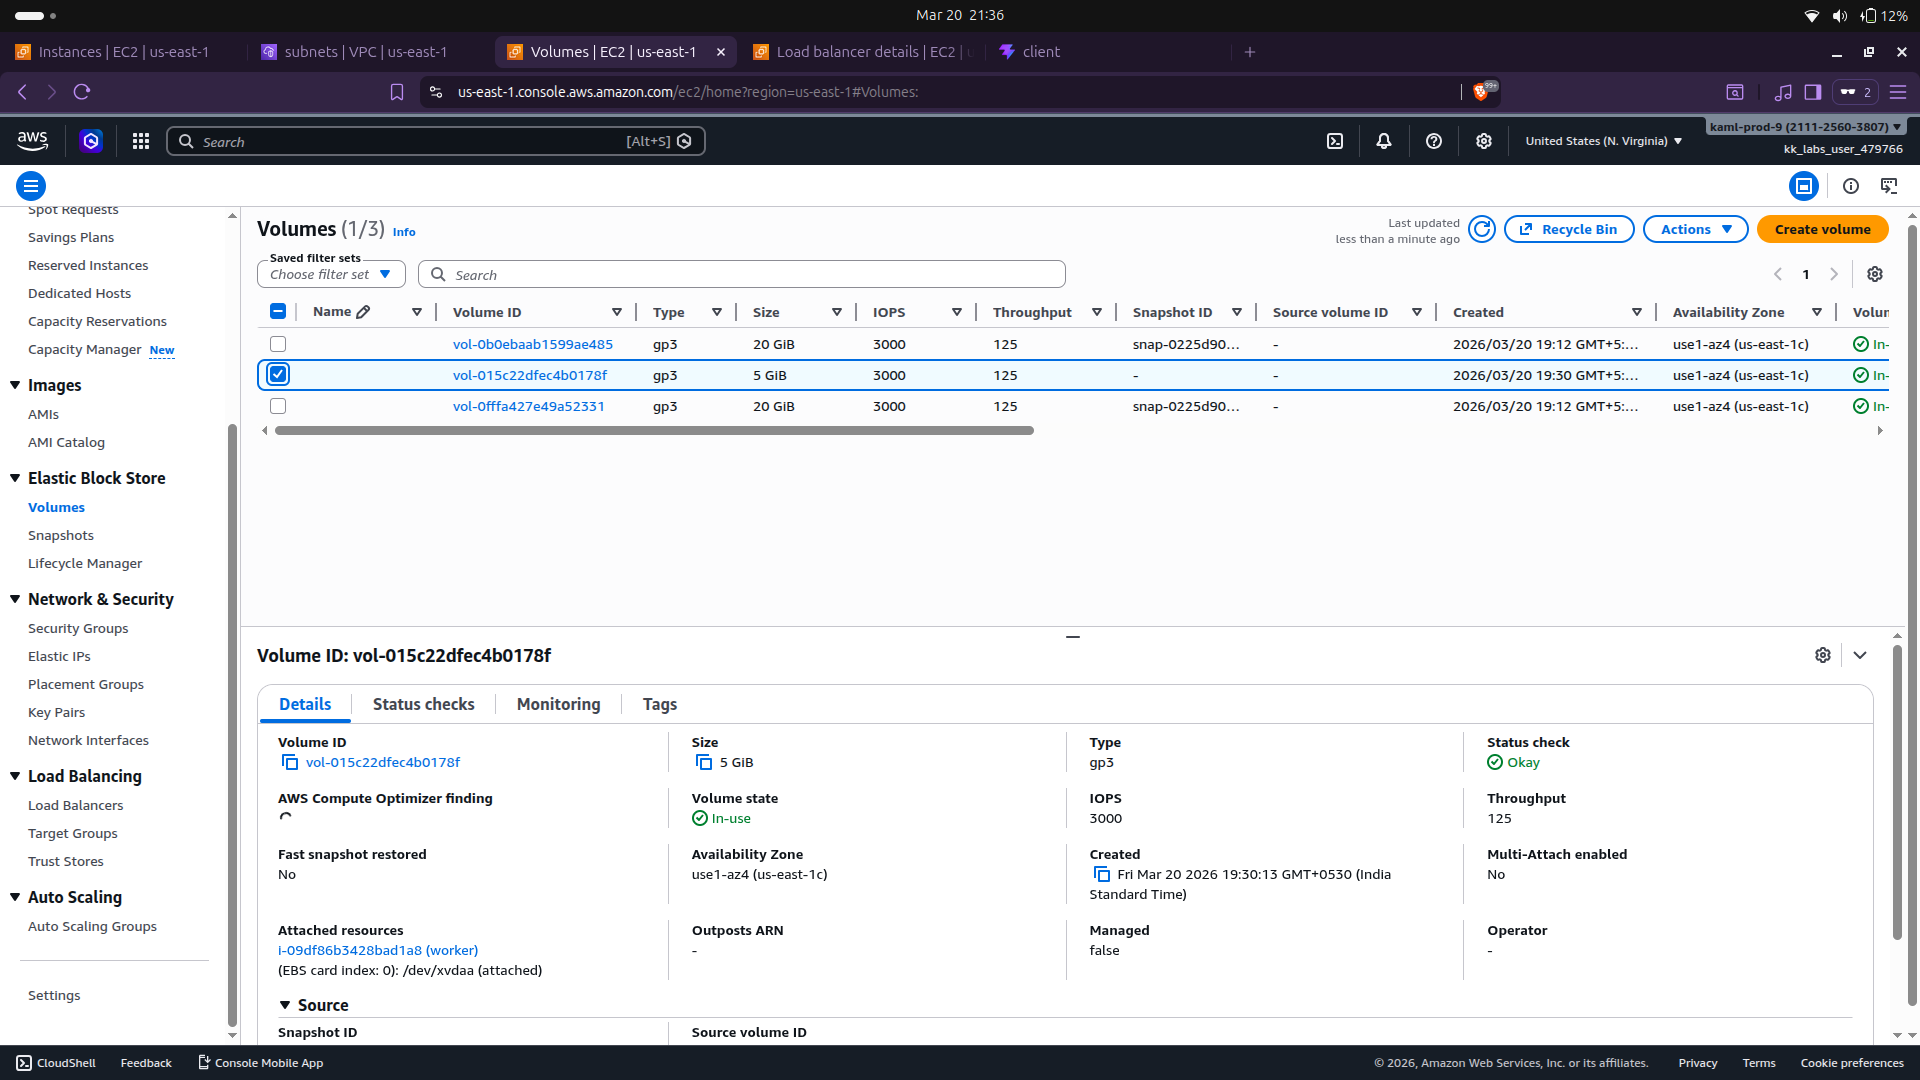
Task: Open the info panel icon at top right
Action: [x=1851, y=186]
